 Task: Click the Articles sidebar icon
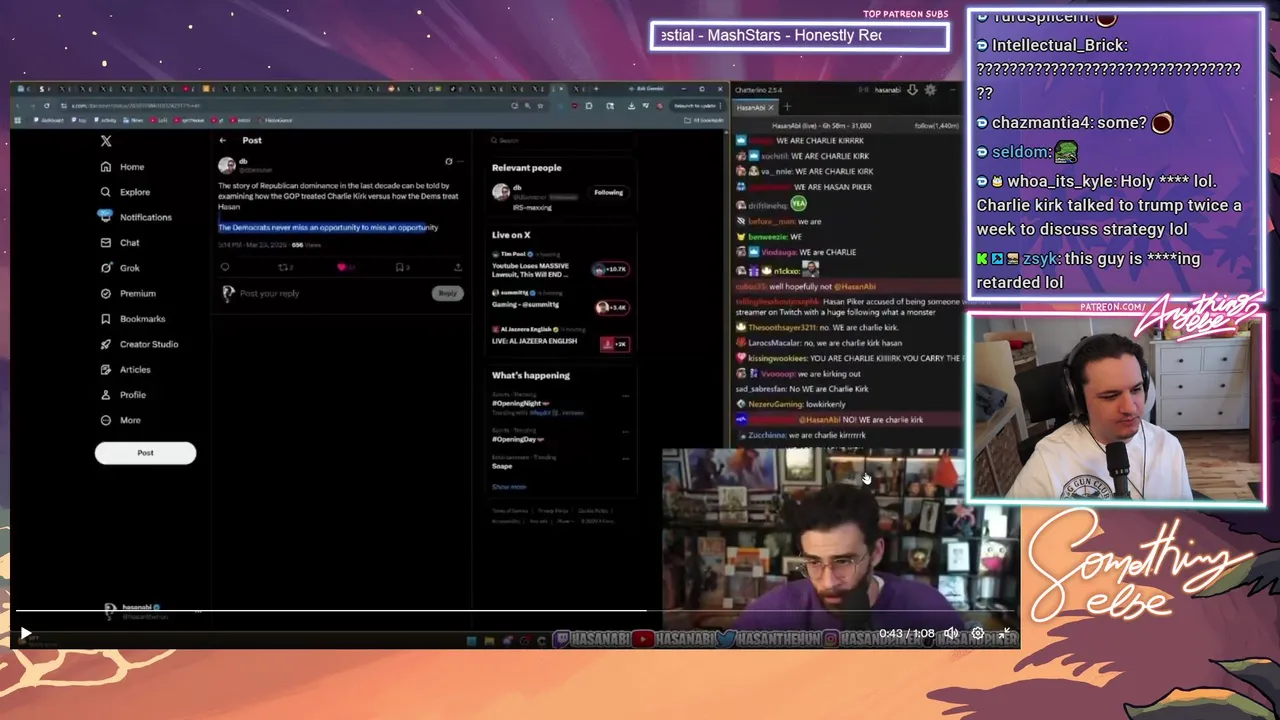pos(106,370)
